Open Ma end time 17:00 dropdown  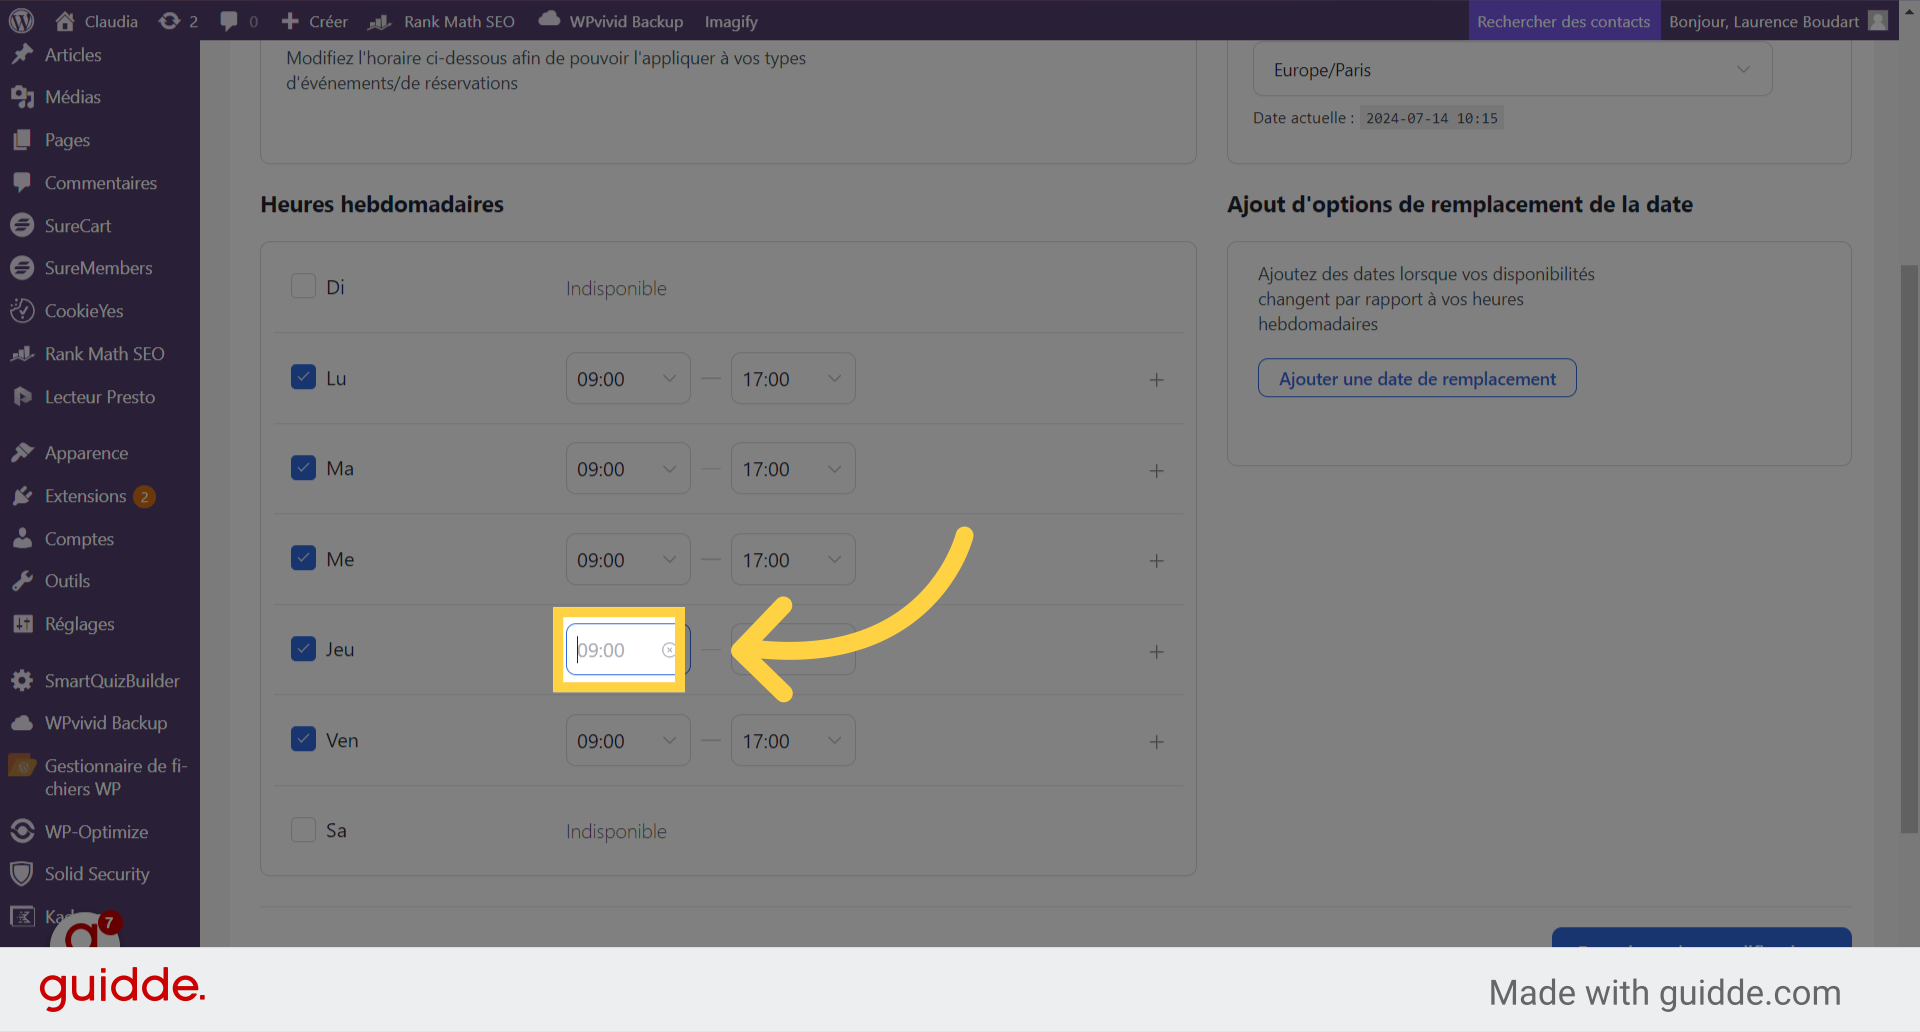[x=793, y=469]
